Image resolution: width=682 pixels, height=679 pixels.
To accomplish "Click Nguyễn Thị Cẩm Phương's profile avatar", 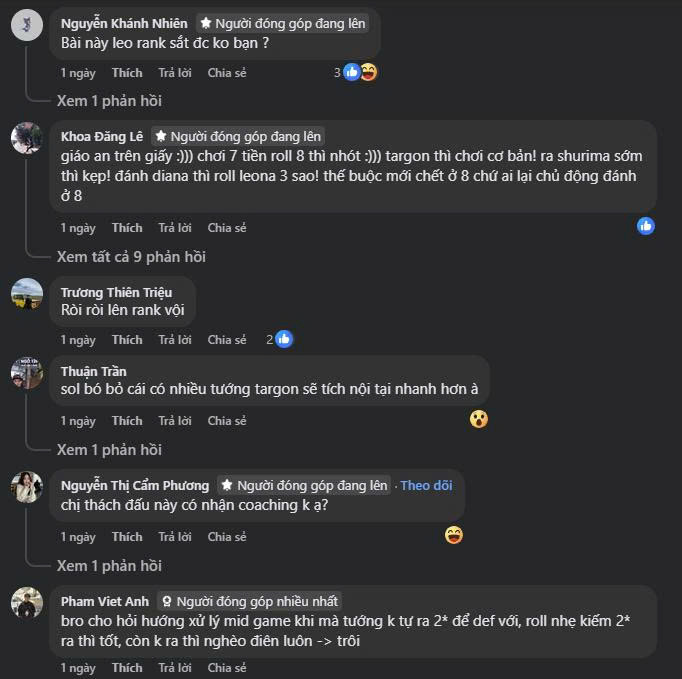I will 27,487.
